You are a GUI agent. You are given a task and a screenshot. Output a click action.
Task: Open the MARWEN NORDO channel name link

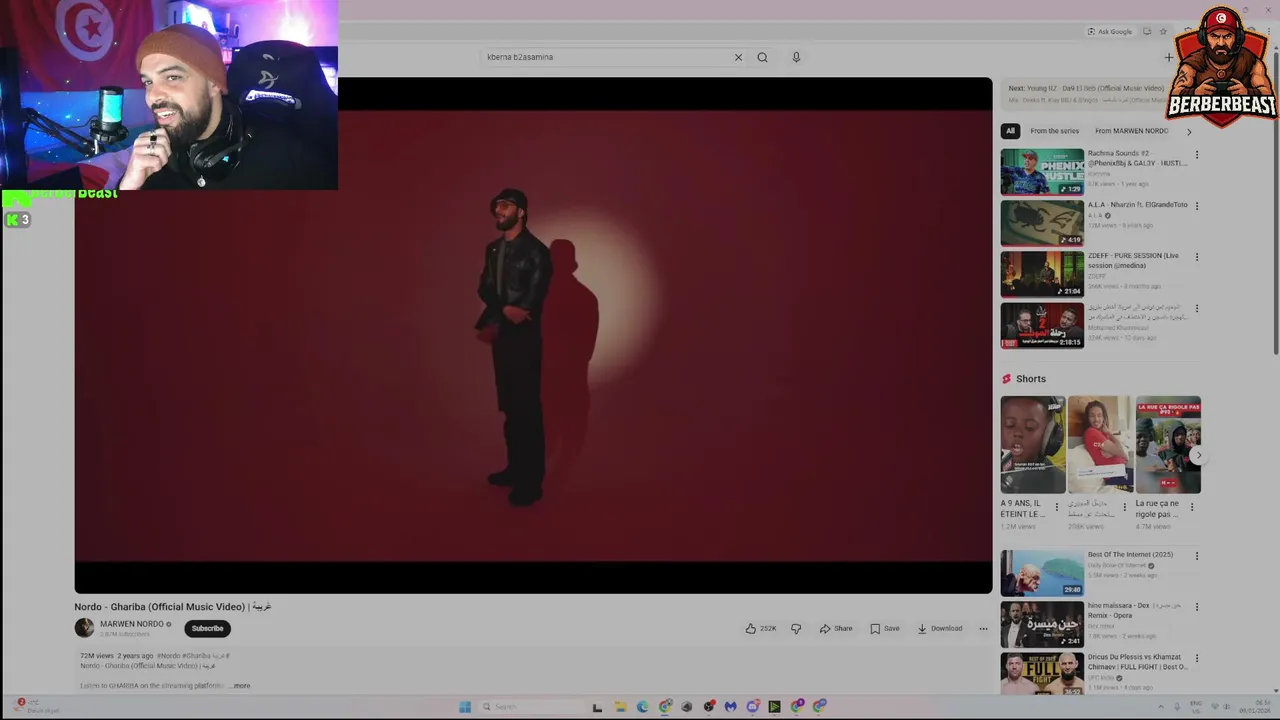tap(131, 624)
